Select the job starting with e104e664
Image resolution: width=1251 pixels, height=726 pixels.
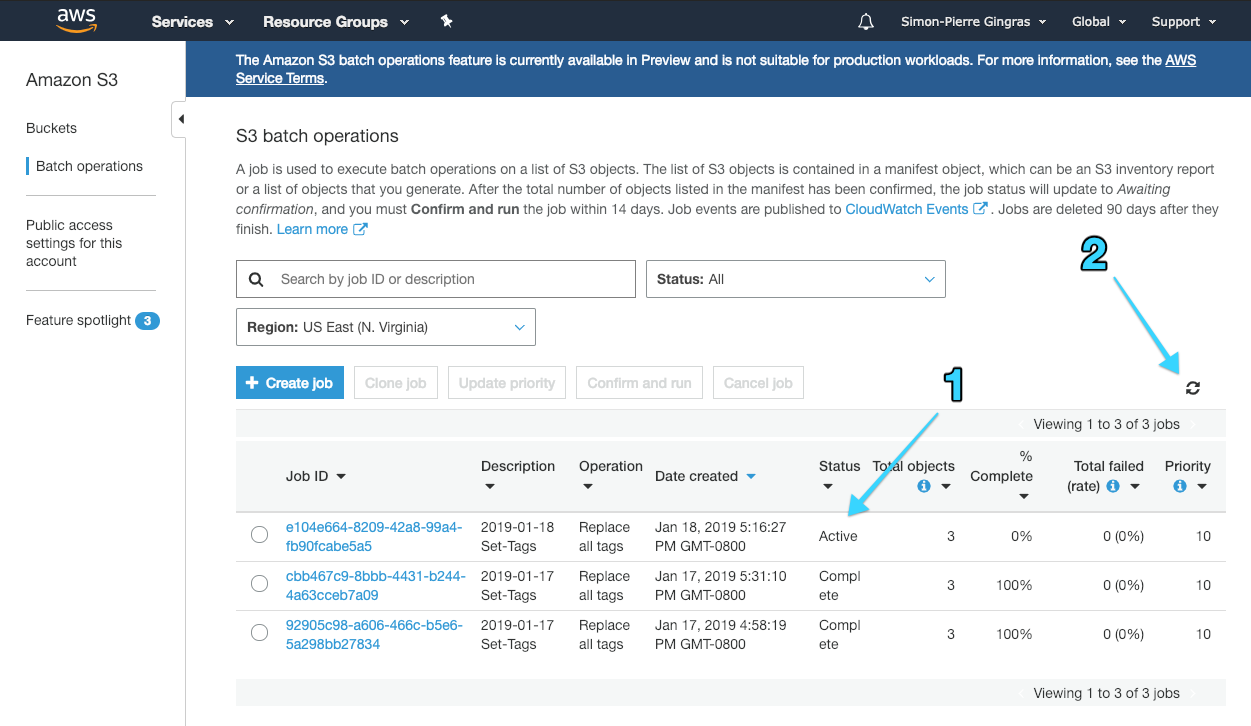point(260,535)
